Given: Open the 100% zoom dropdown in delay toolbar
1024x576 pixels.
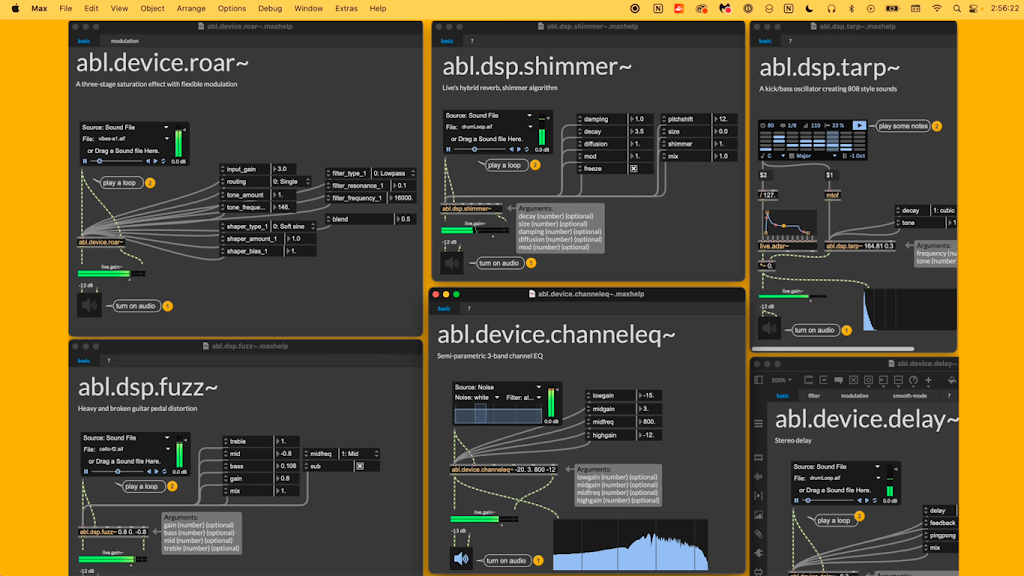Looking at the screenshot, I should pos(781,380).
